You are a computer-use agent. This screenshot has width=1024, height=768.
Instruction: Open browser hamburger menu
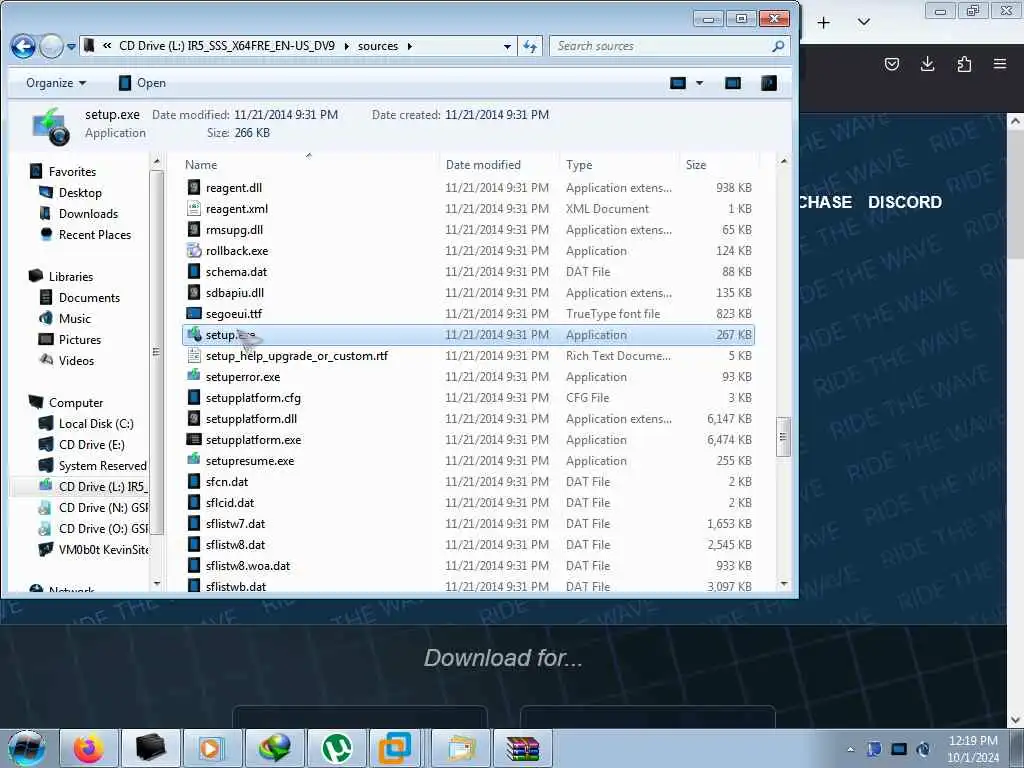[1000, 64]
